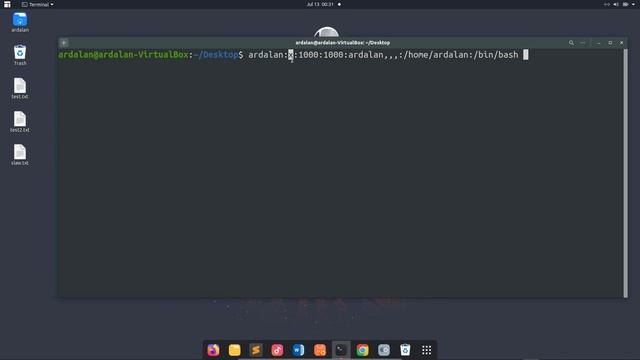The image size is (640, 360).
Task: Select the Trash icon on desktop
Action: coord(20,55)
